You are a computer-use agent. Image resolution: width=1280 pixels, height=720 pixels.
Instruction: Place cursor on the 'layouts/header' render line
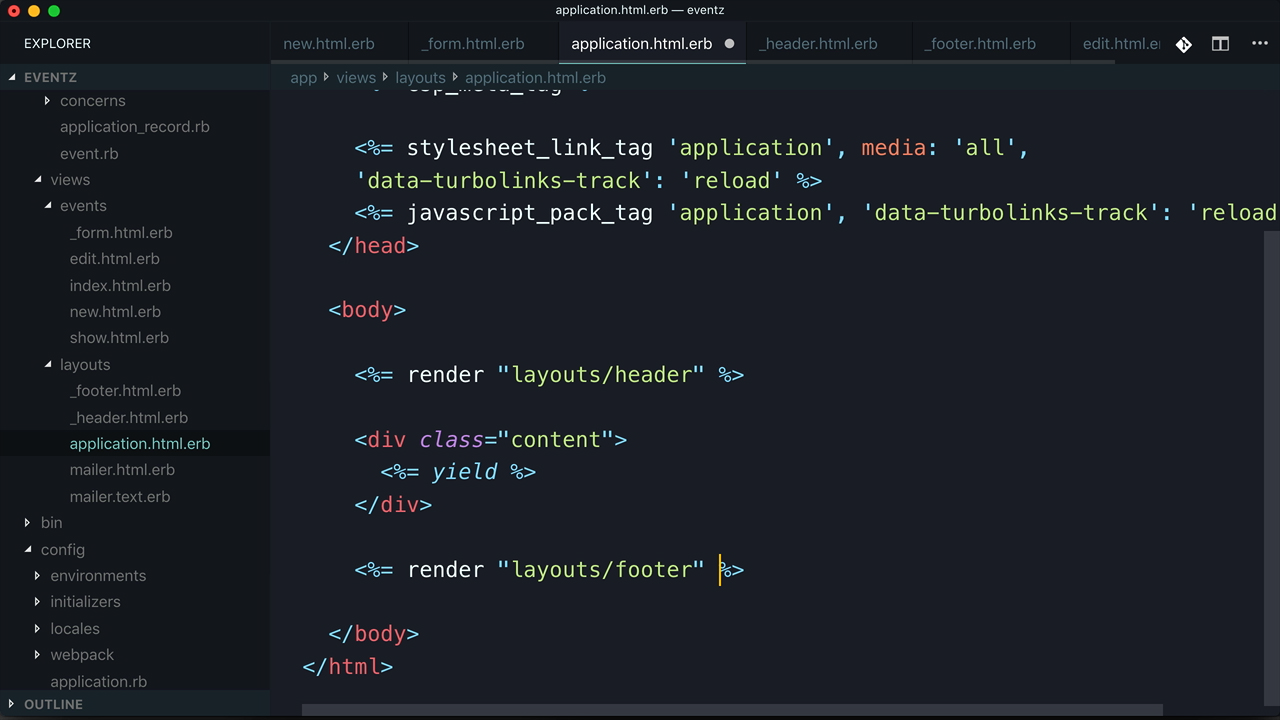[x=549, y=375]
